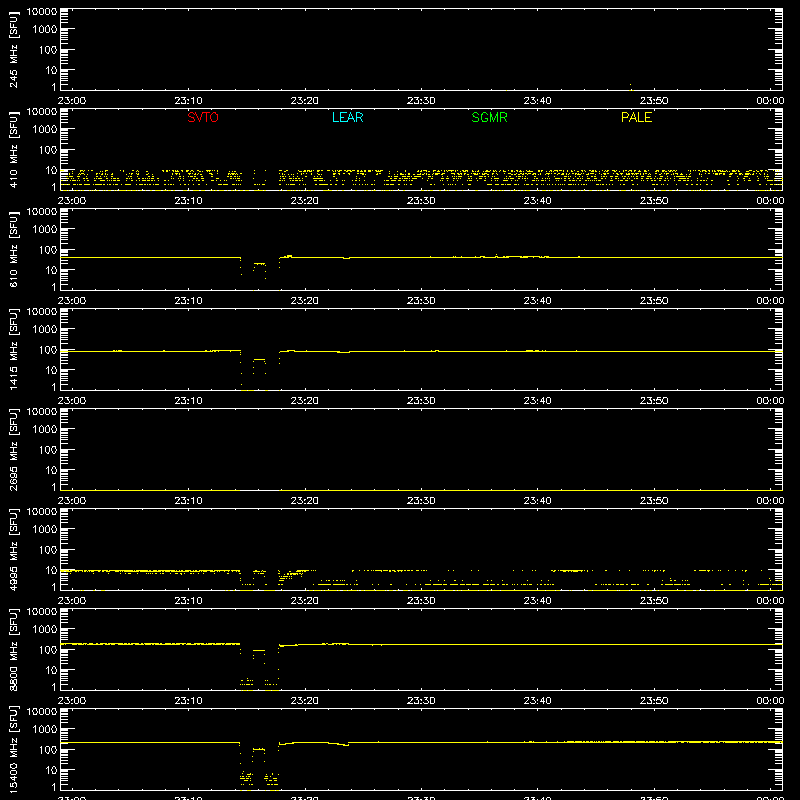Click the 100 tick value on 15400 MHz panel
The image size is (800, 800).
point(48,750)
